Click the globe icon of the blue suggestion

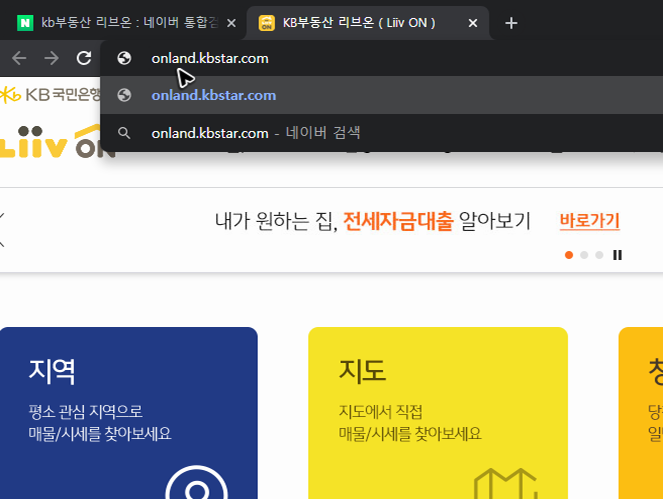click(x=124, y=95)
